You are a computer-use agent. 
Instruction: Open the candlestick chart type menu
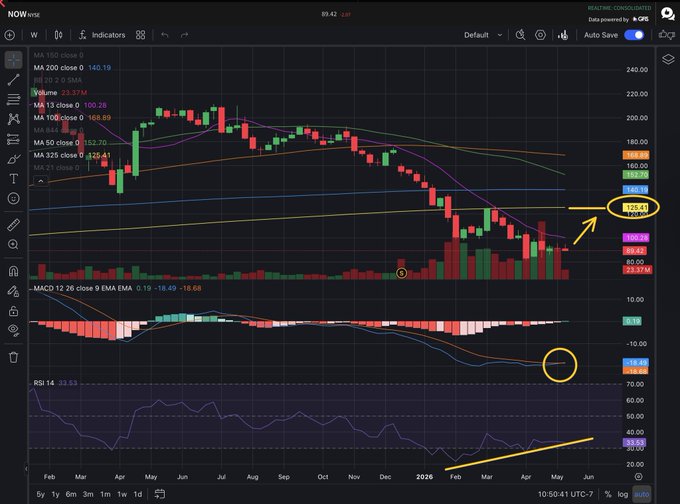58,35
